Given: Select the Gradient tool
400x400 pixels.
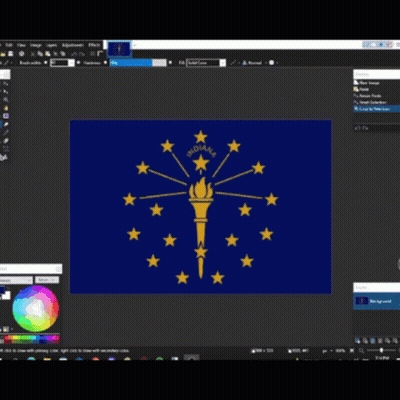Looking at the screenshot, I should (6, 116).
